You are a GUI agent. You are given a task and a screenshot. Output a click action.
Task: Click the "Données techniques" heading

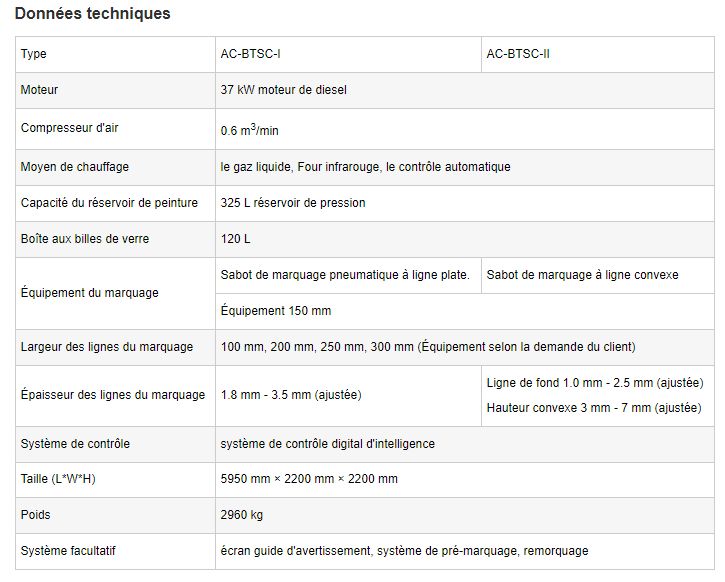click(x=92, y=14)
